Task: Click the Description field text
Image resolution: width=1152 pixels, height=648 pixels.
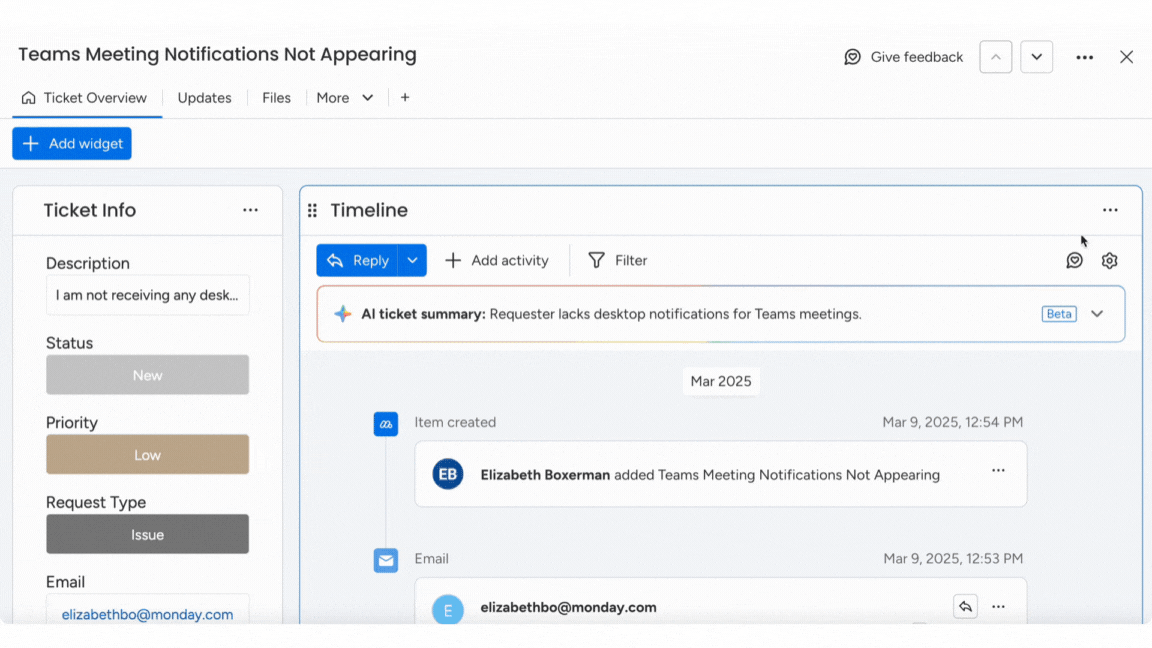Action: pos(148,295)
